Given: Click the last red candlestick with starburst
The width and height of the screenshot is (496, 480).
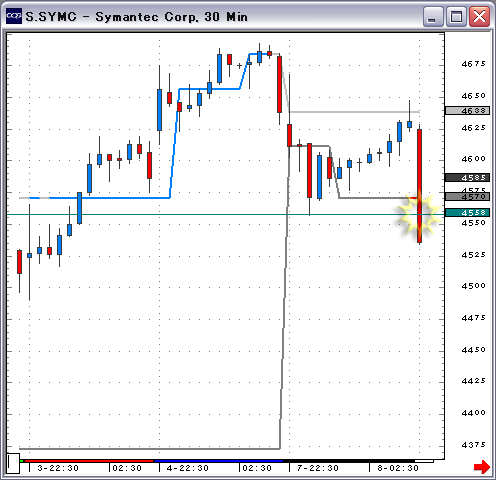Looking at the screenshot, I should (x=419, y=186).
